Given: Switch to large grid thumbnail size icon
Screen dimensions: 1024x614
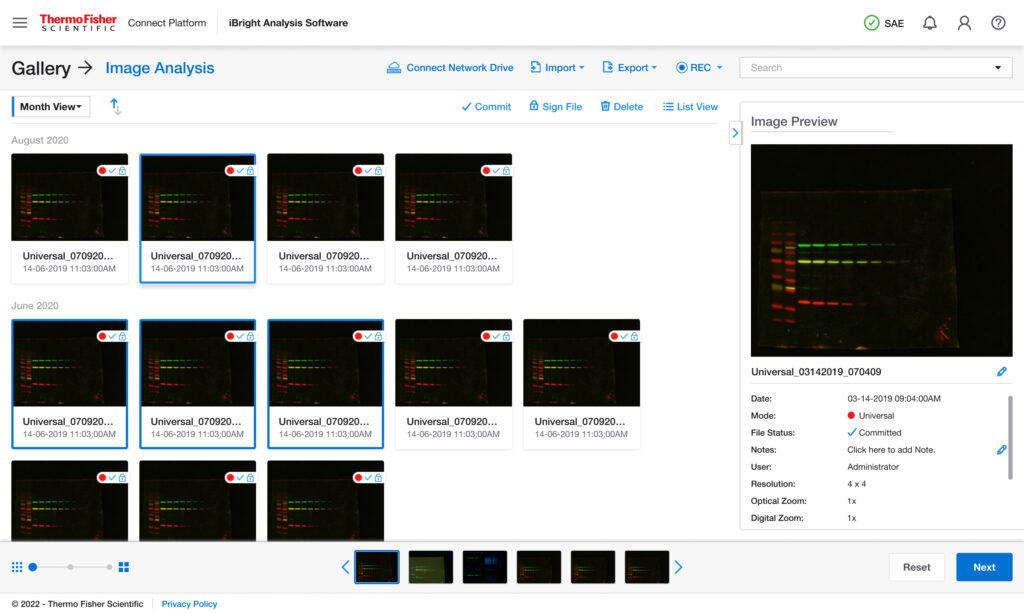Looking at the screenshot, I should 124,567.
